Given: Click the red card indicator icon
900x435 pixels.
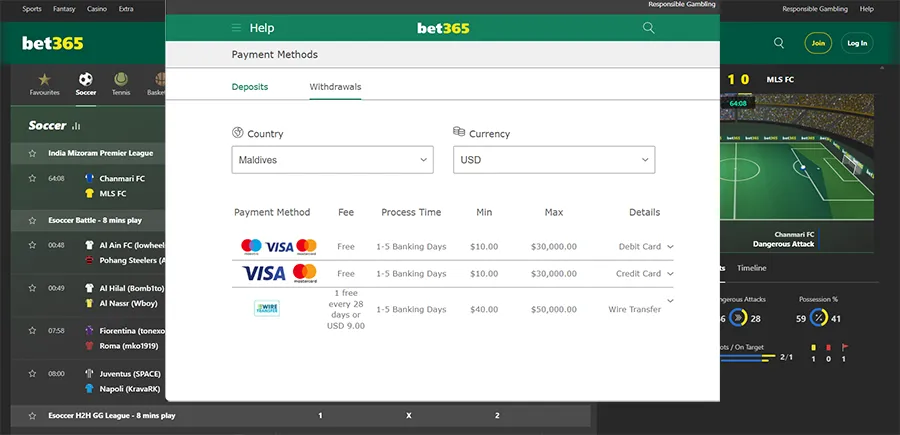Looking at the screenshot, I should pyautogui.click(x=828, y=347).
